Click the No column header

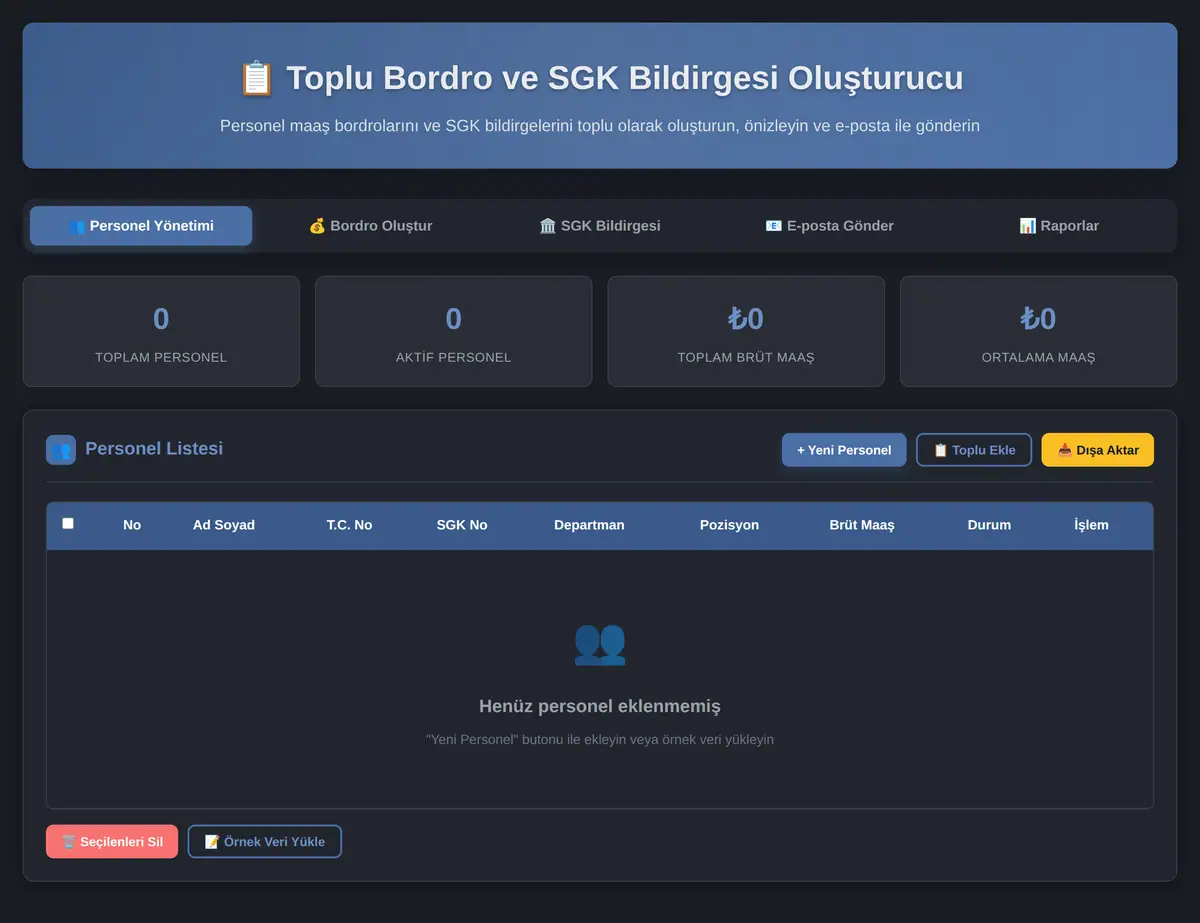point(132,525)
